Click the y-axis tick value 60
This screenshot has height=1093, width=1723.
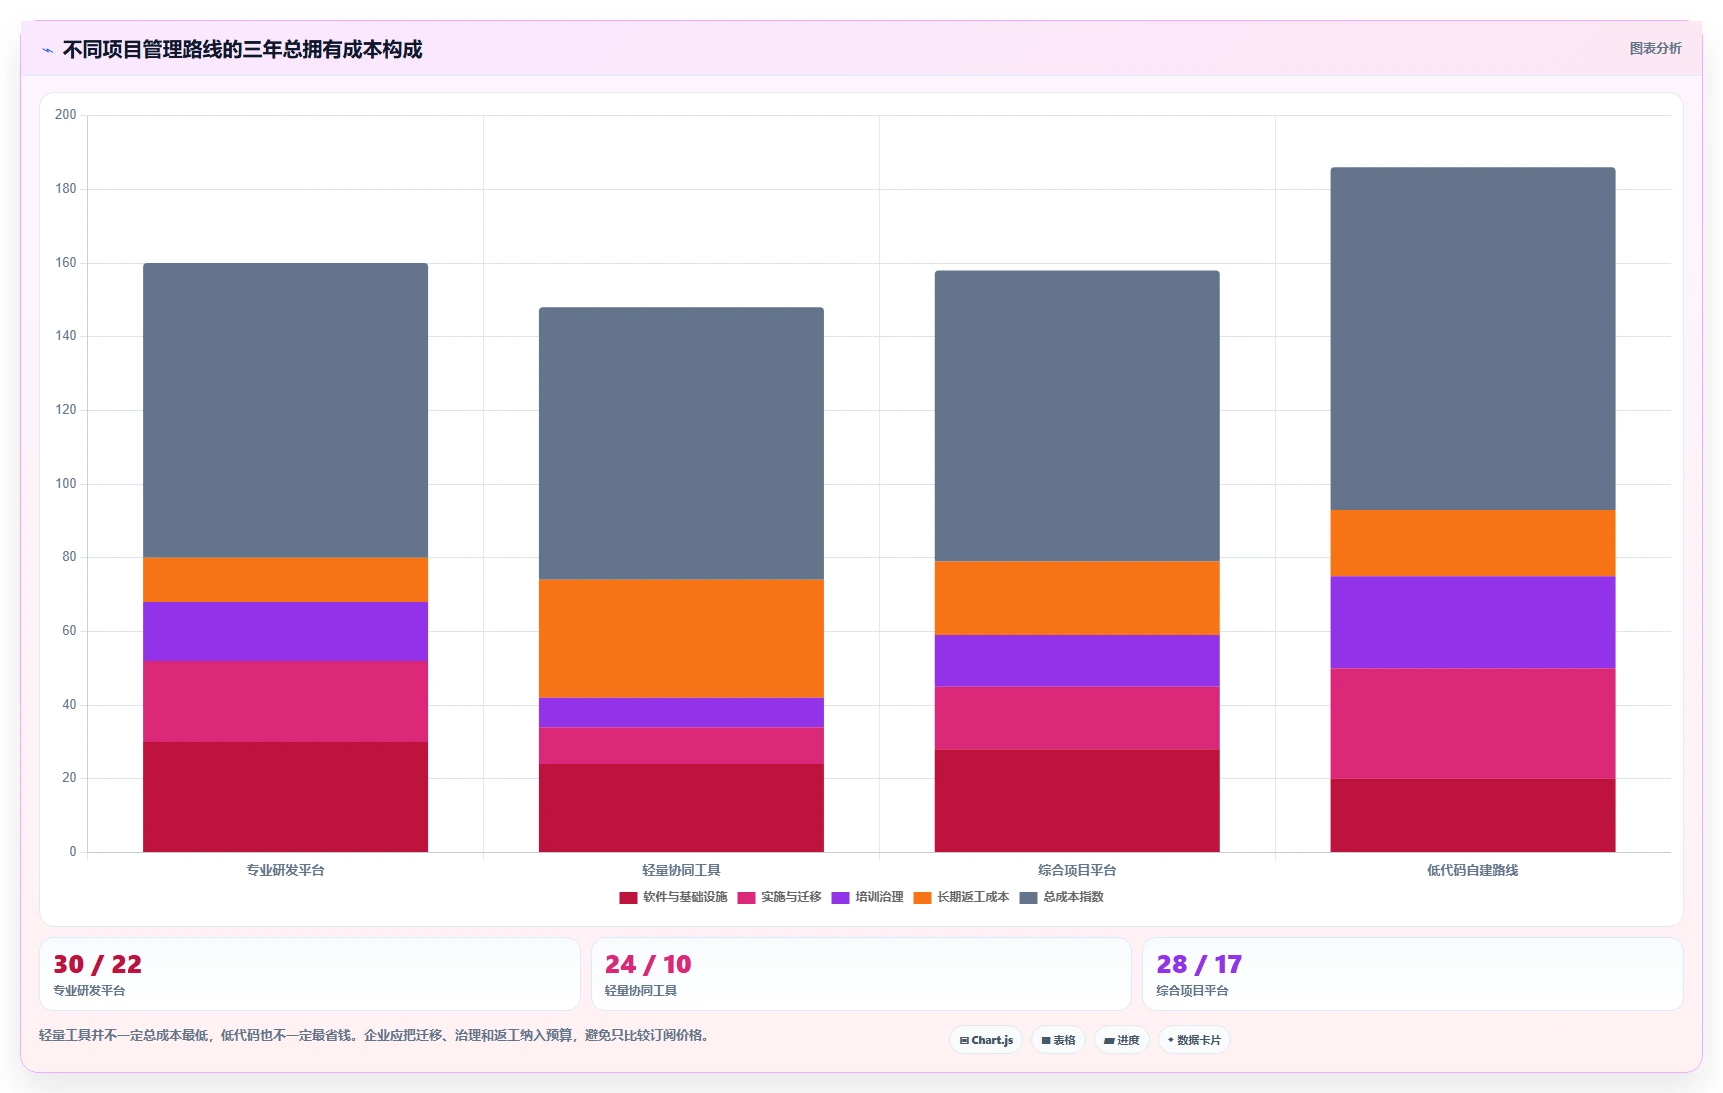69,631
